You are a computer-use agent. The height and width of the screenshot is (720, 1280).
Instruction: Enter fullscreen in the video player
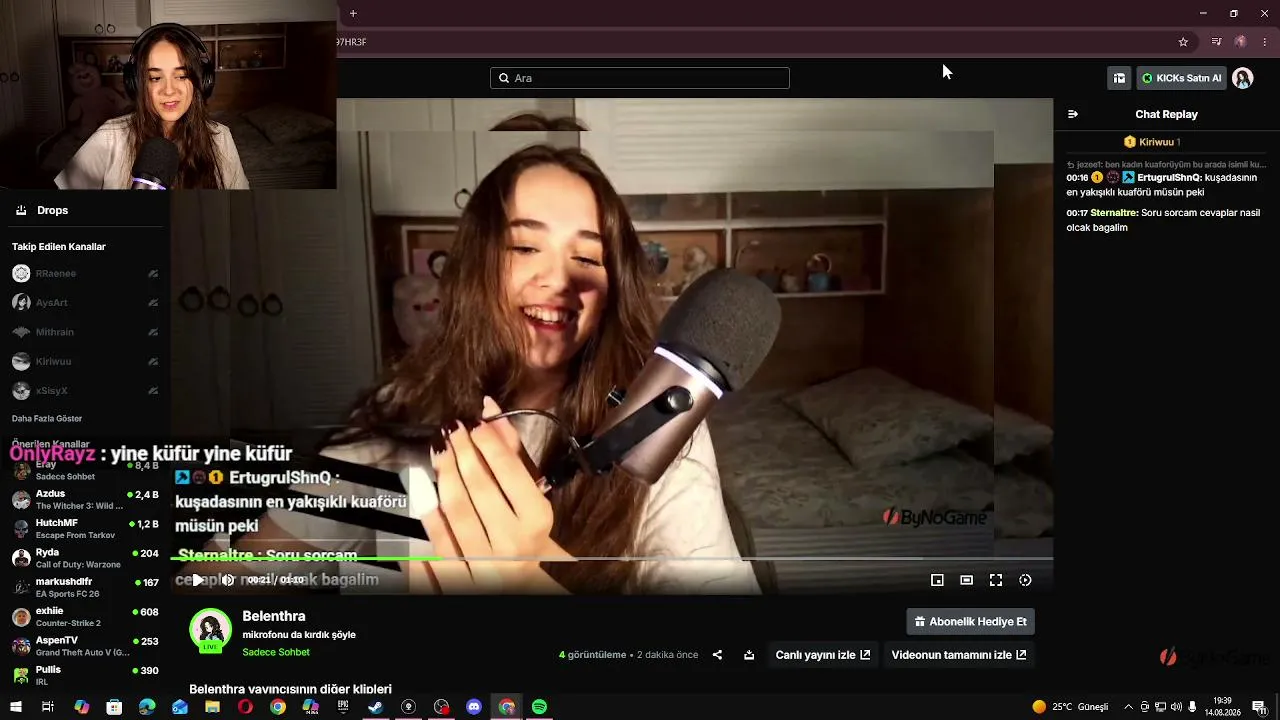(x=996, y=580)
